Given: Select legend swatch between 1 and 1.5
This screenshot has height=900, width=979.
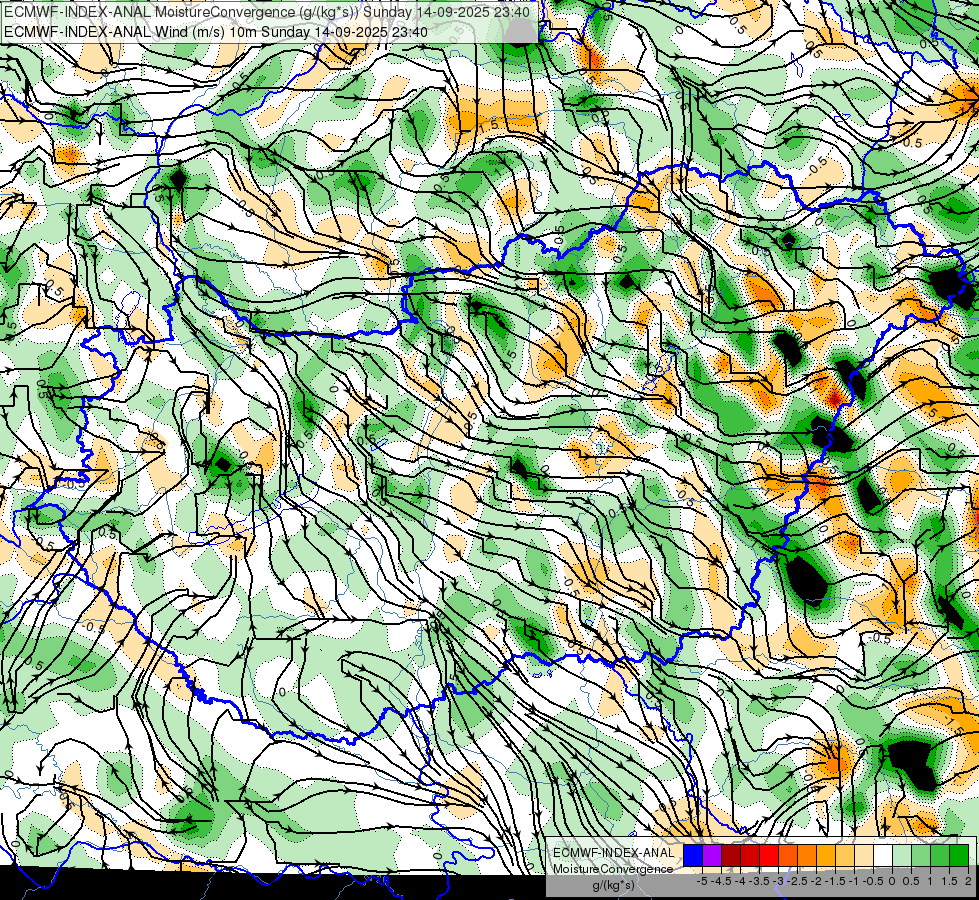Looking at the screenshot, I should [x=940, y=855].
